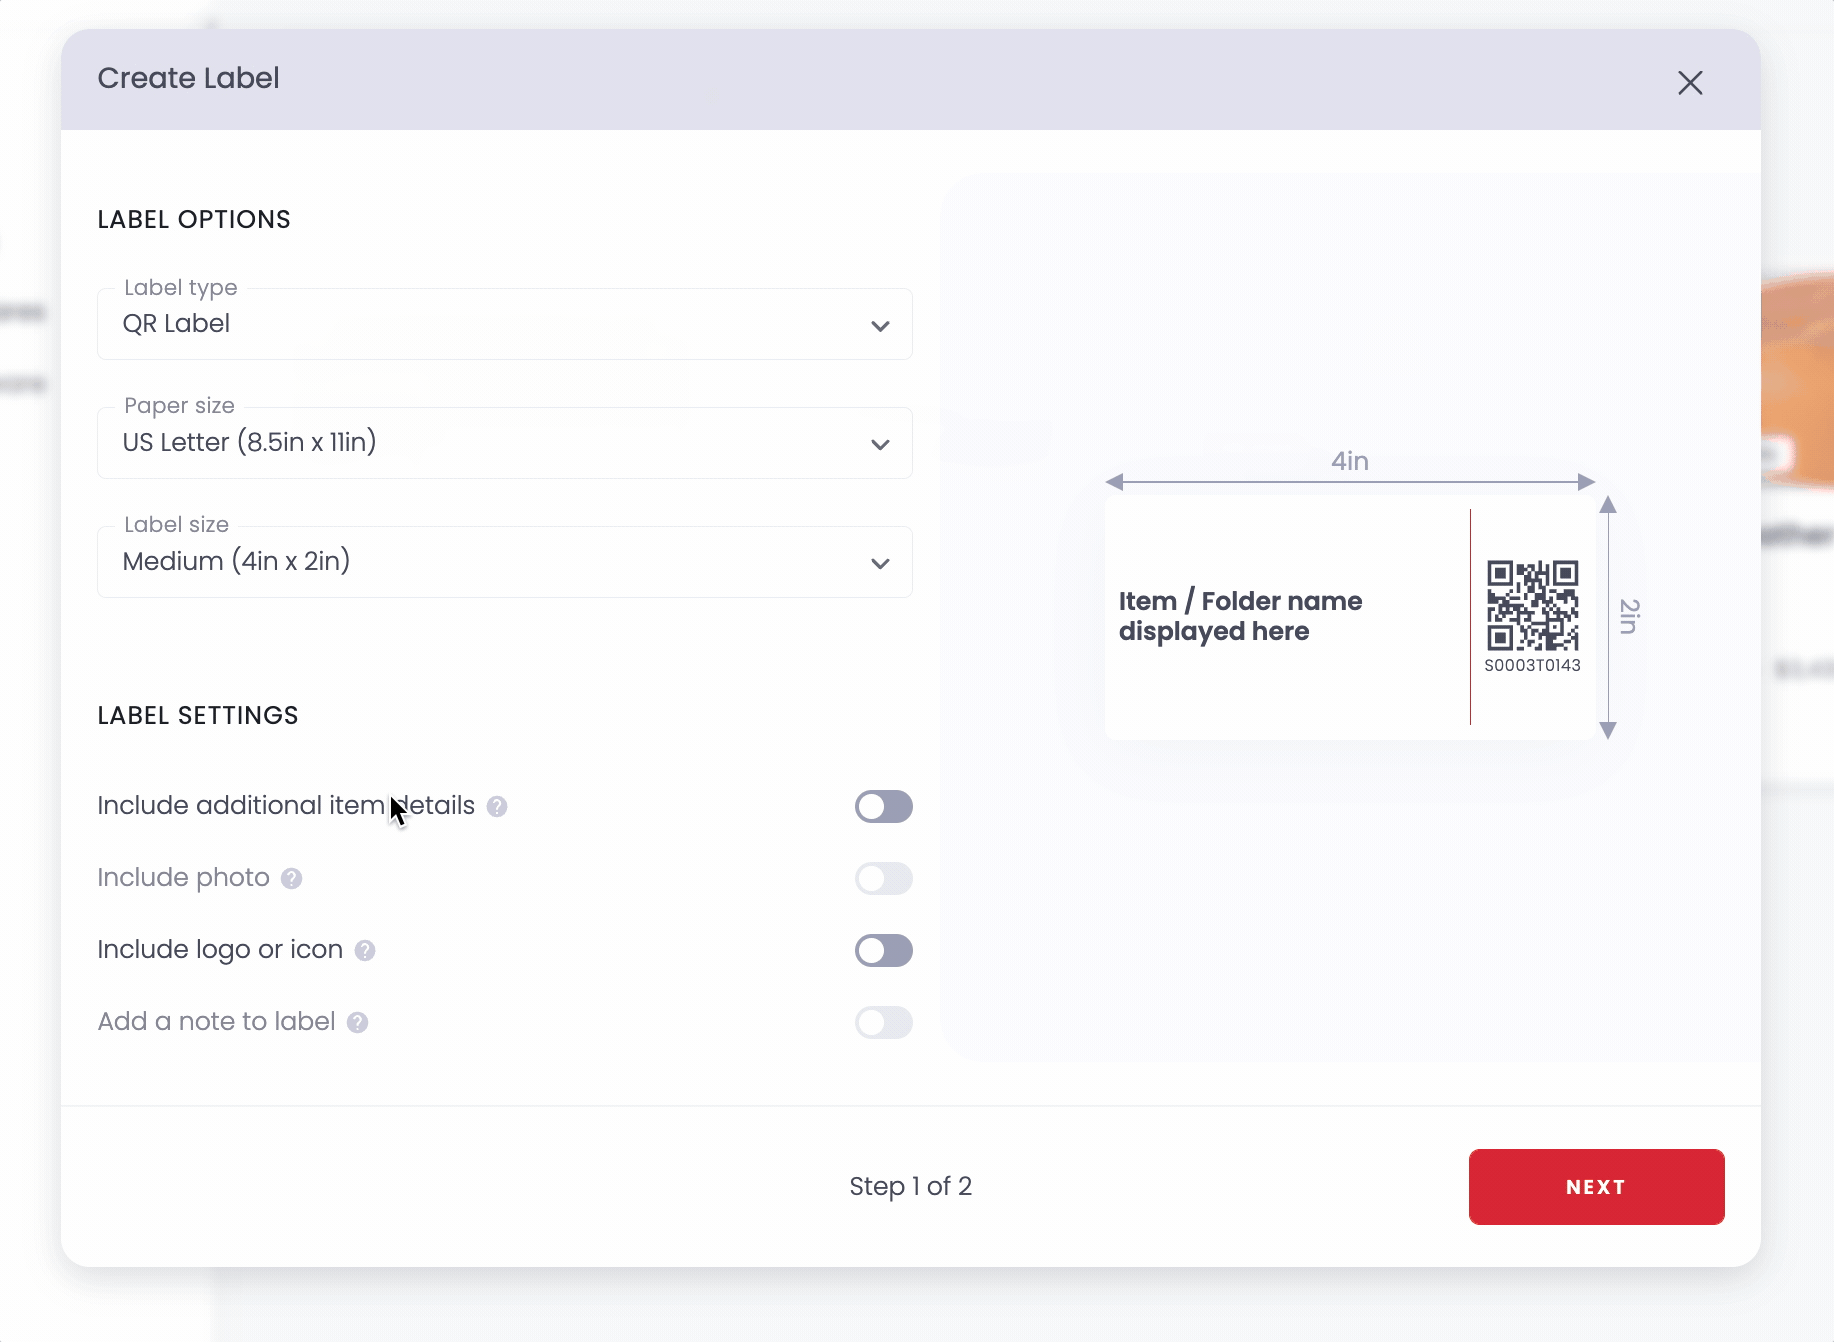This screenshot has width=1834, height=1342.
Task: Click the NEXT button
Action: point(1595,1187)
